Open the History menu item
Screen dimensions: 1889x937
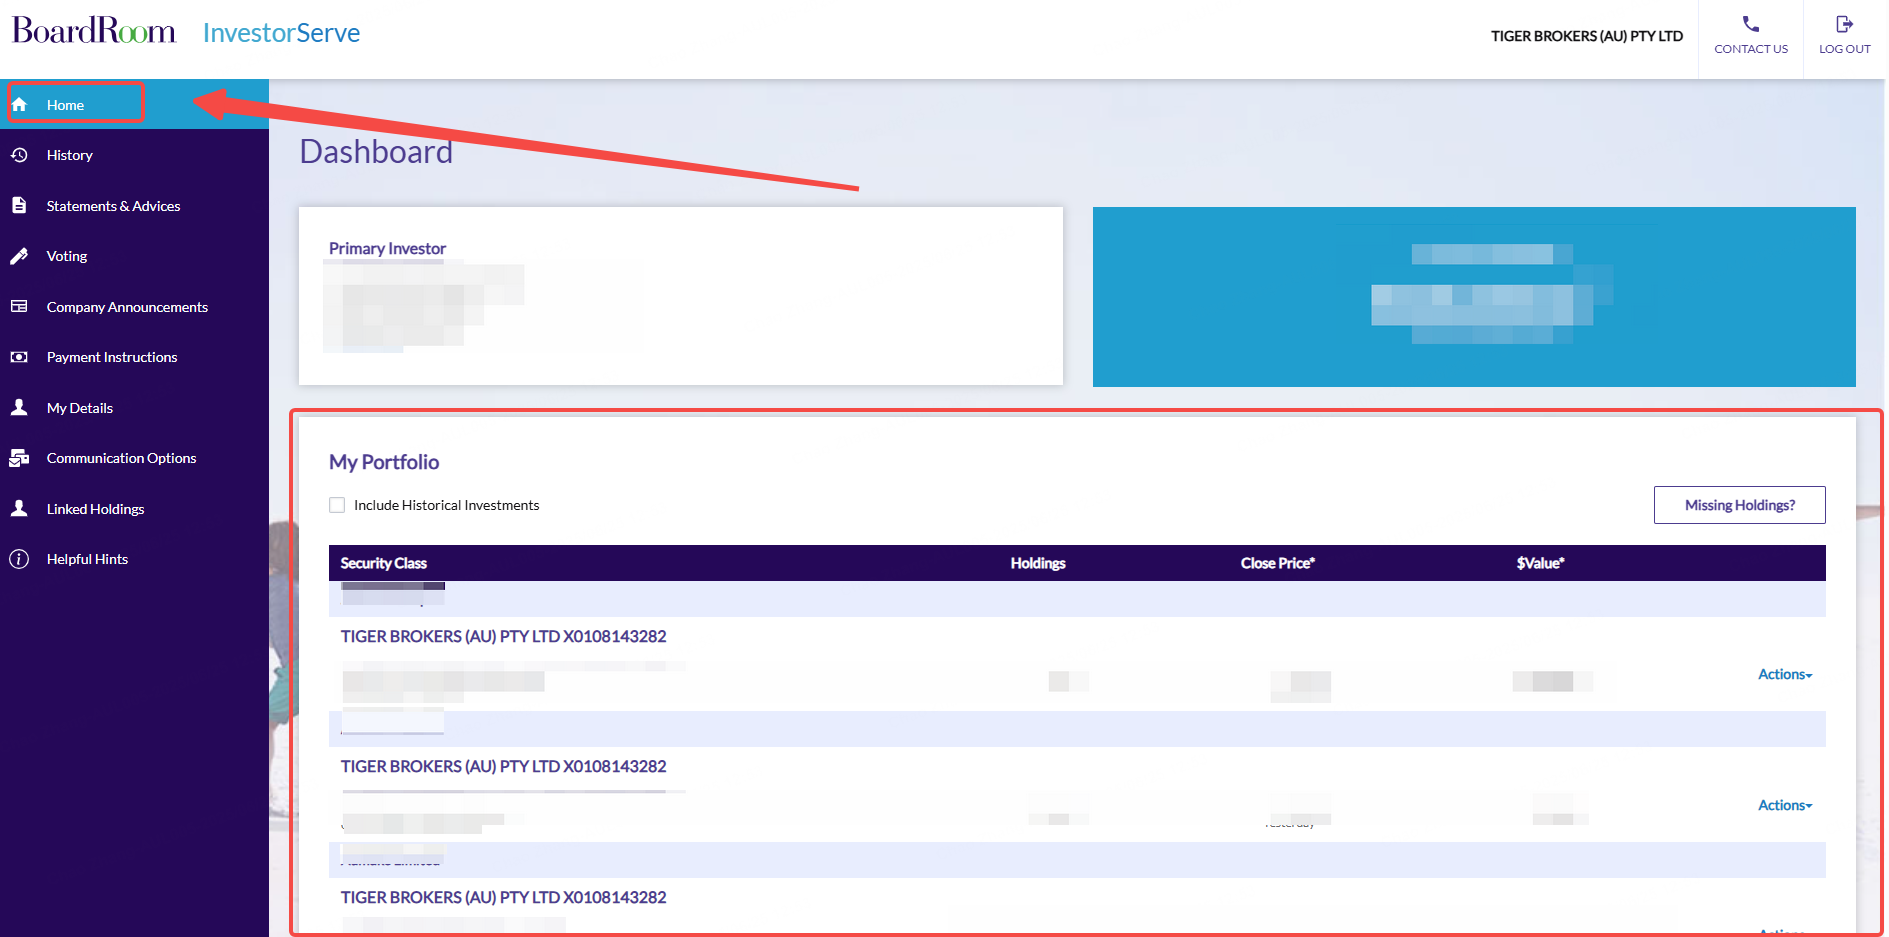(x=134, y=155)
